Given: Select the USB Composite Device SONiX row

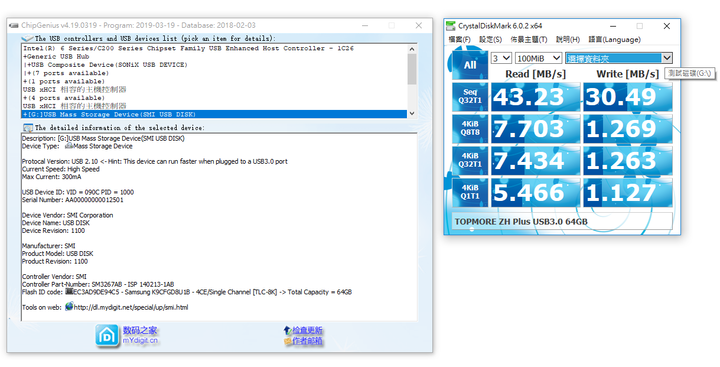Looking at the screenshot, I should pos(214,65).
